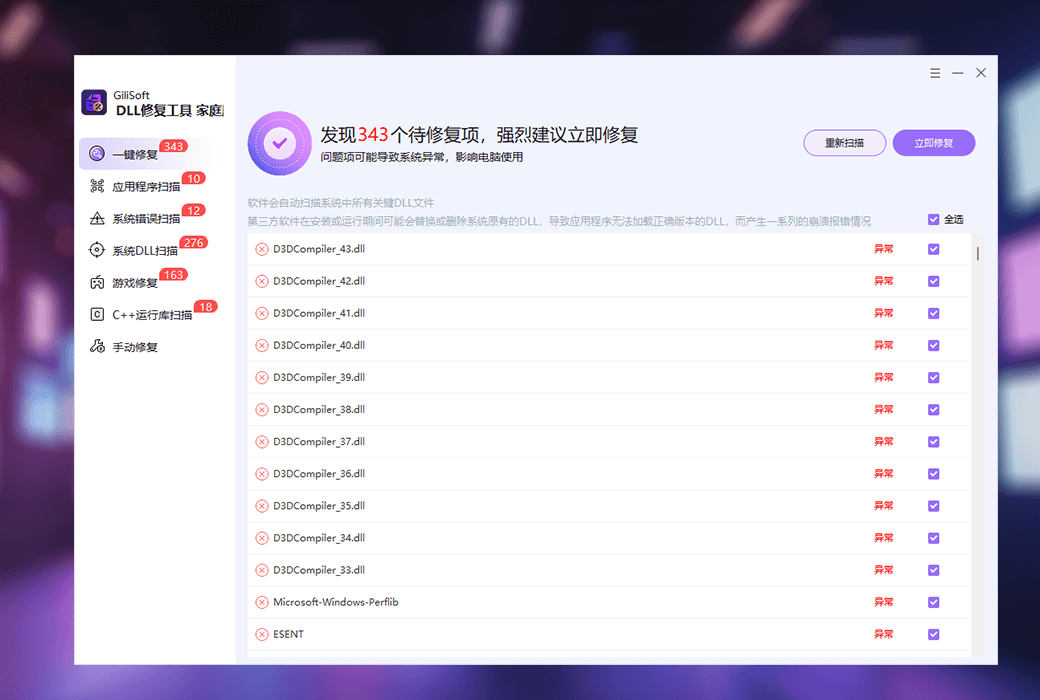Screen dimensions: 1040x700
Task: Minimize the DLL repair tool window
Action: (x=958, y=73)
